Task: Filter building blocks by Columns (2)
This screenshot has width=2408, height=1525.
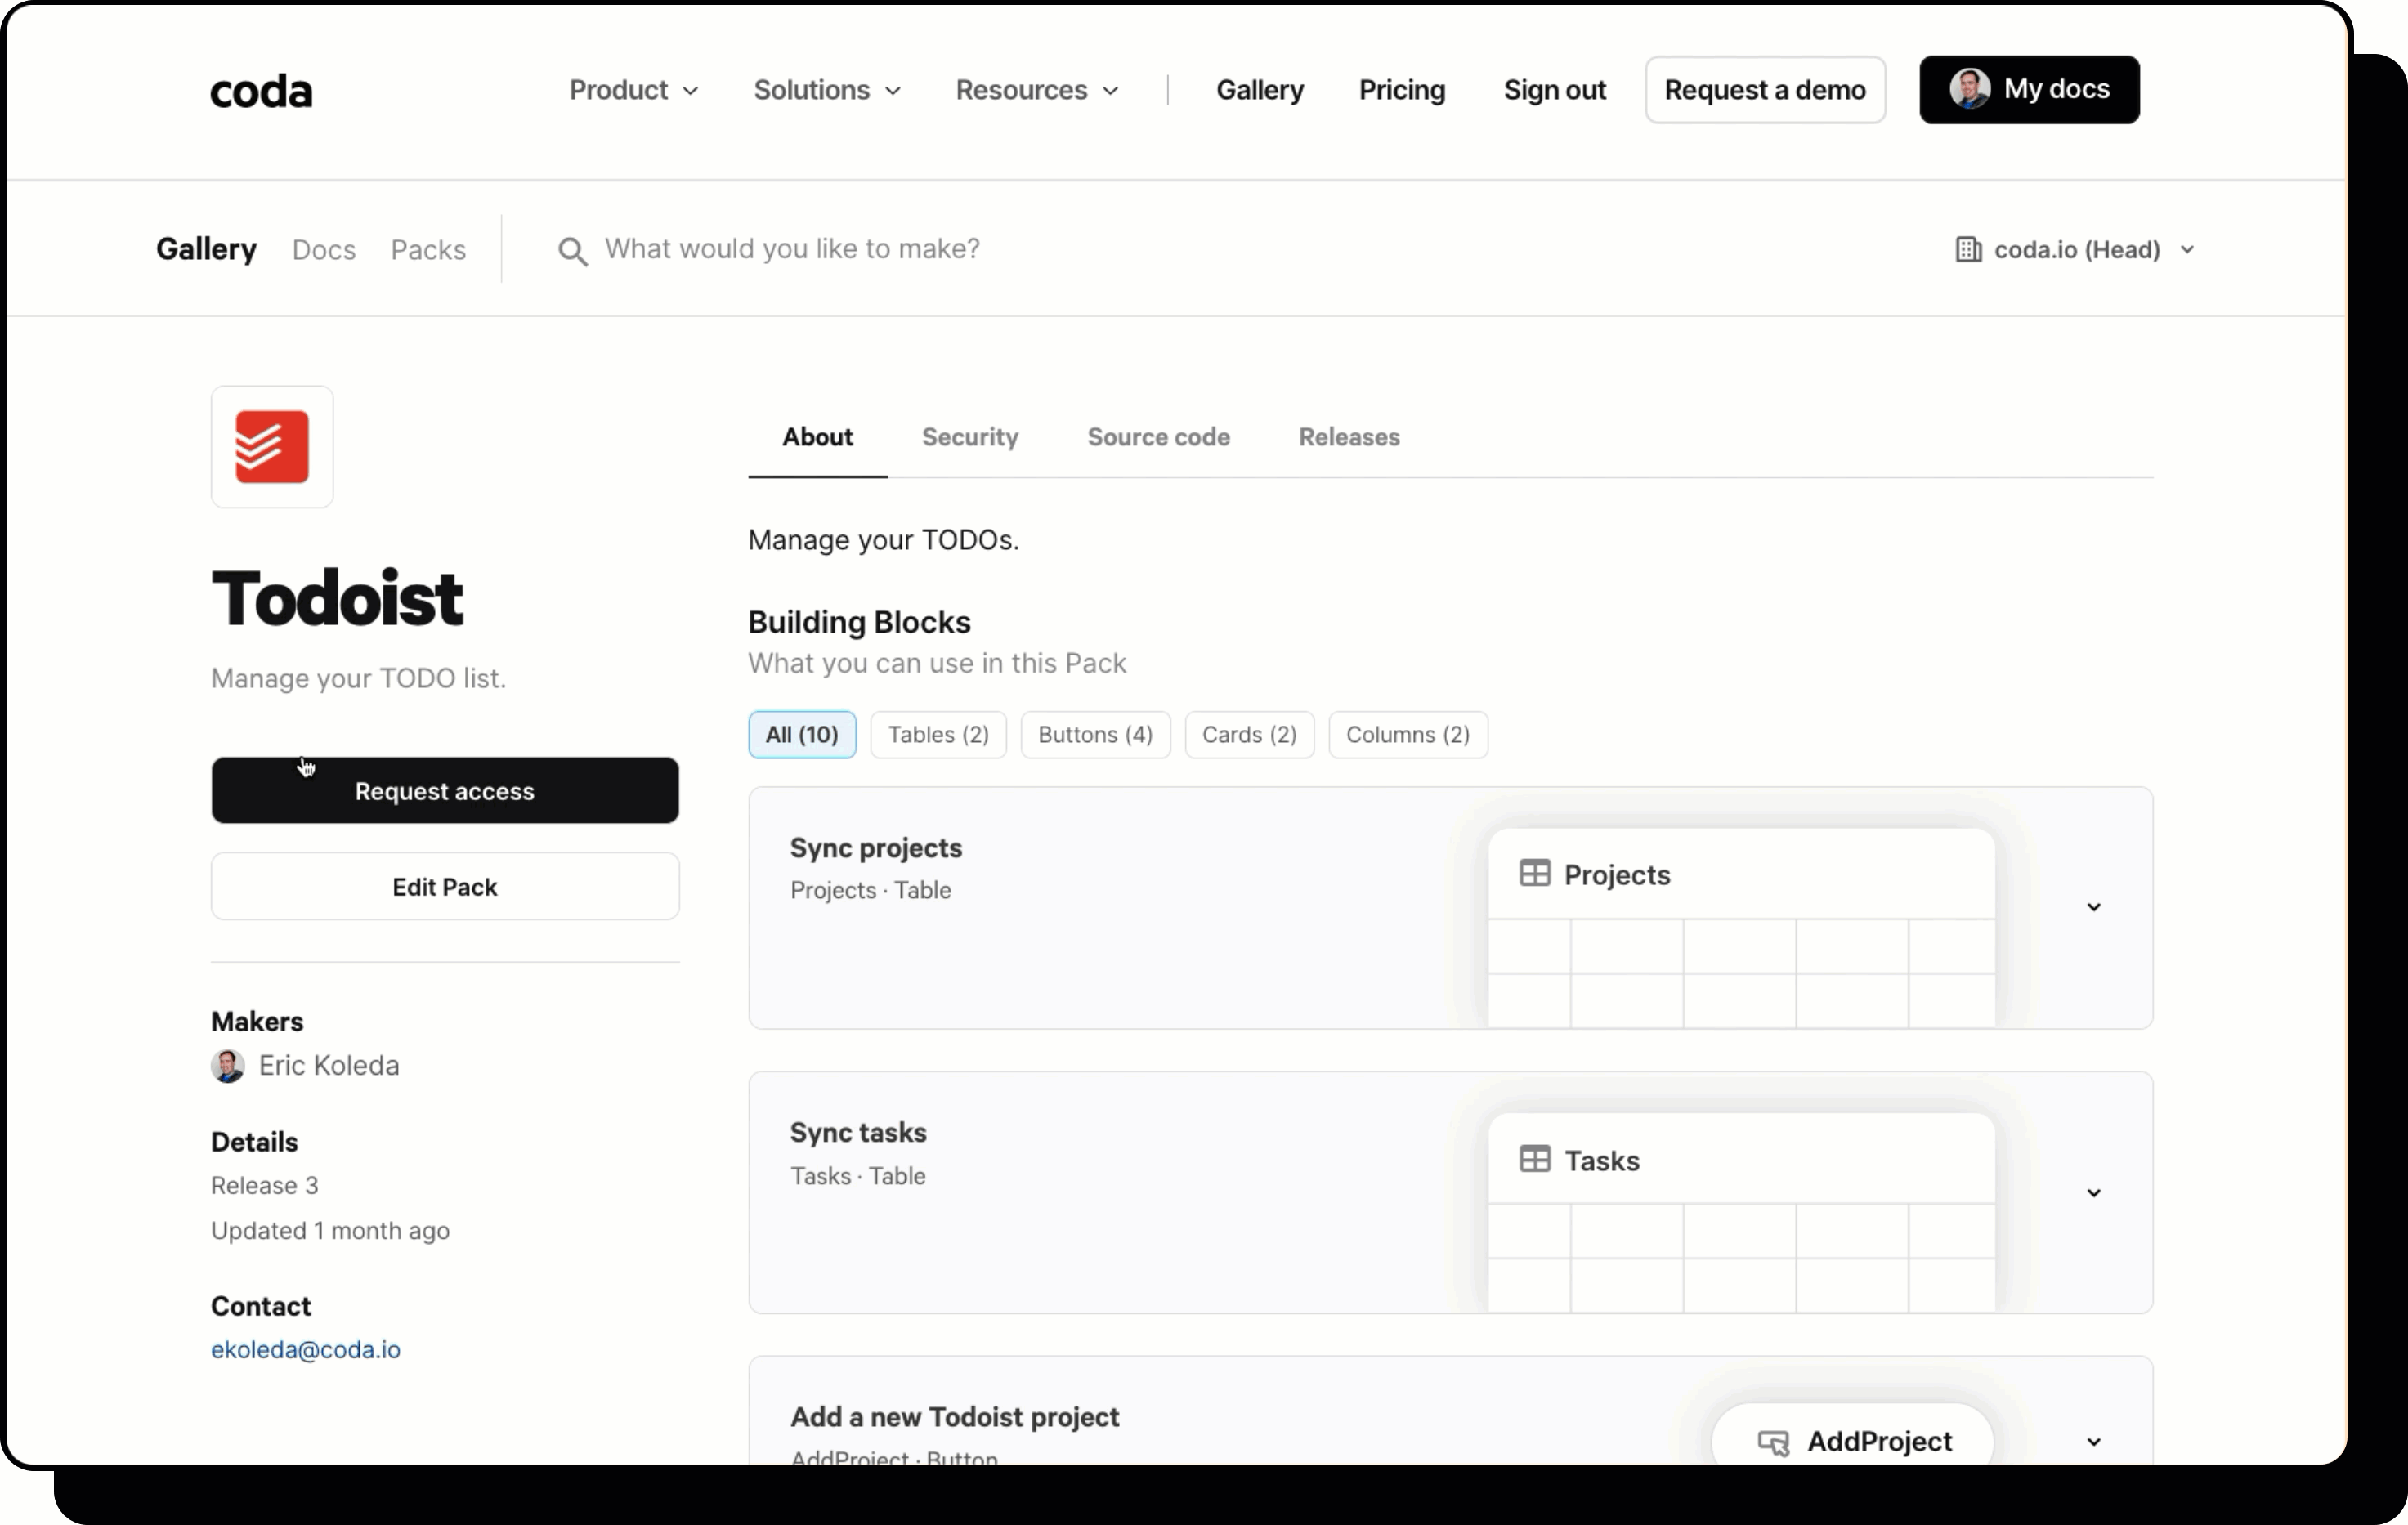Action: pos(1407,734)
